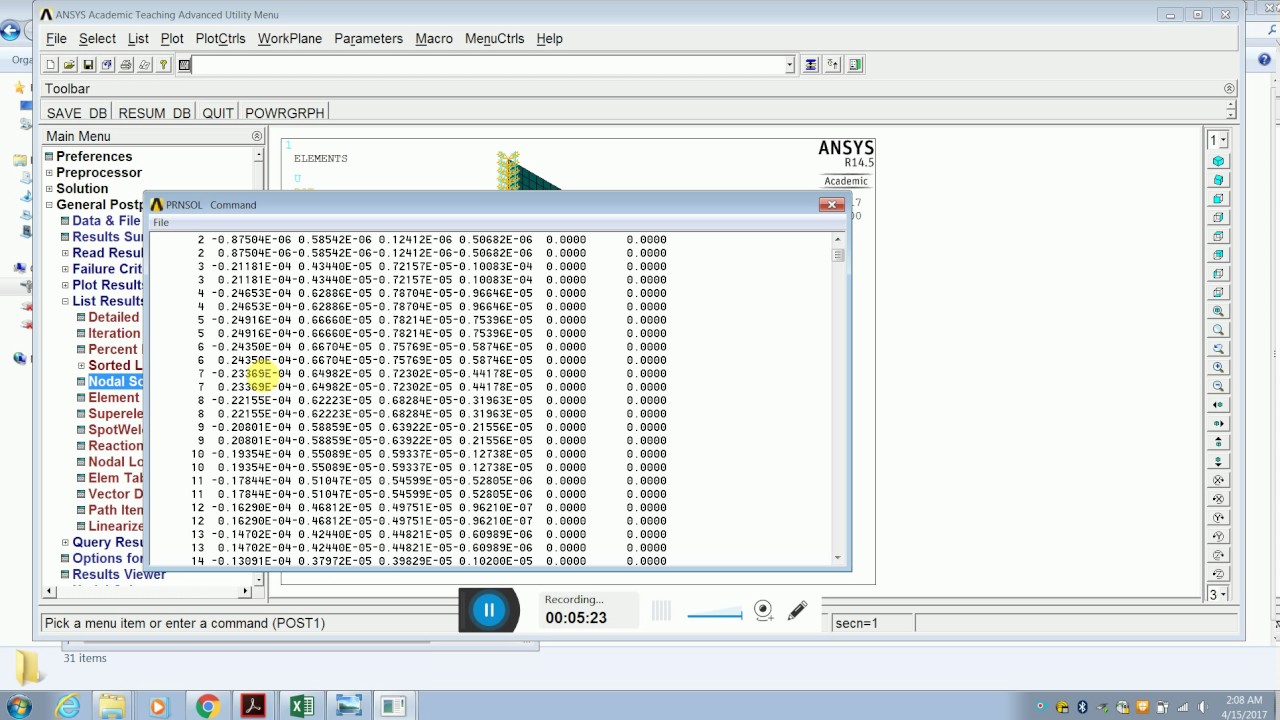Click the webcam icon on recorder bar
The width and height of the screenshot is (1280, 720).
[x=764, y=611]
